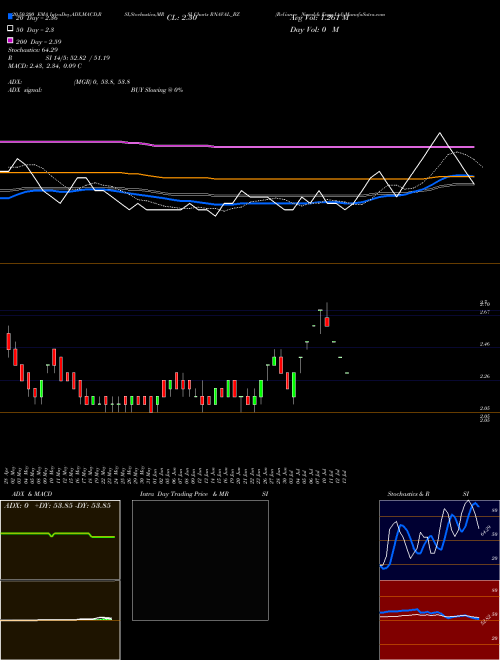Click the 'BUY Slowing @ 0%' signal text
Screen dimensions: 500x660
click(157, 90)
